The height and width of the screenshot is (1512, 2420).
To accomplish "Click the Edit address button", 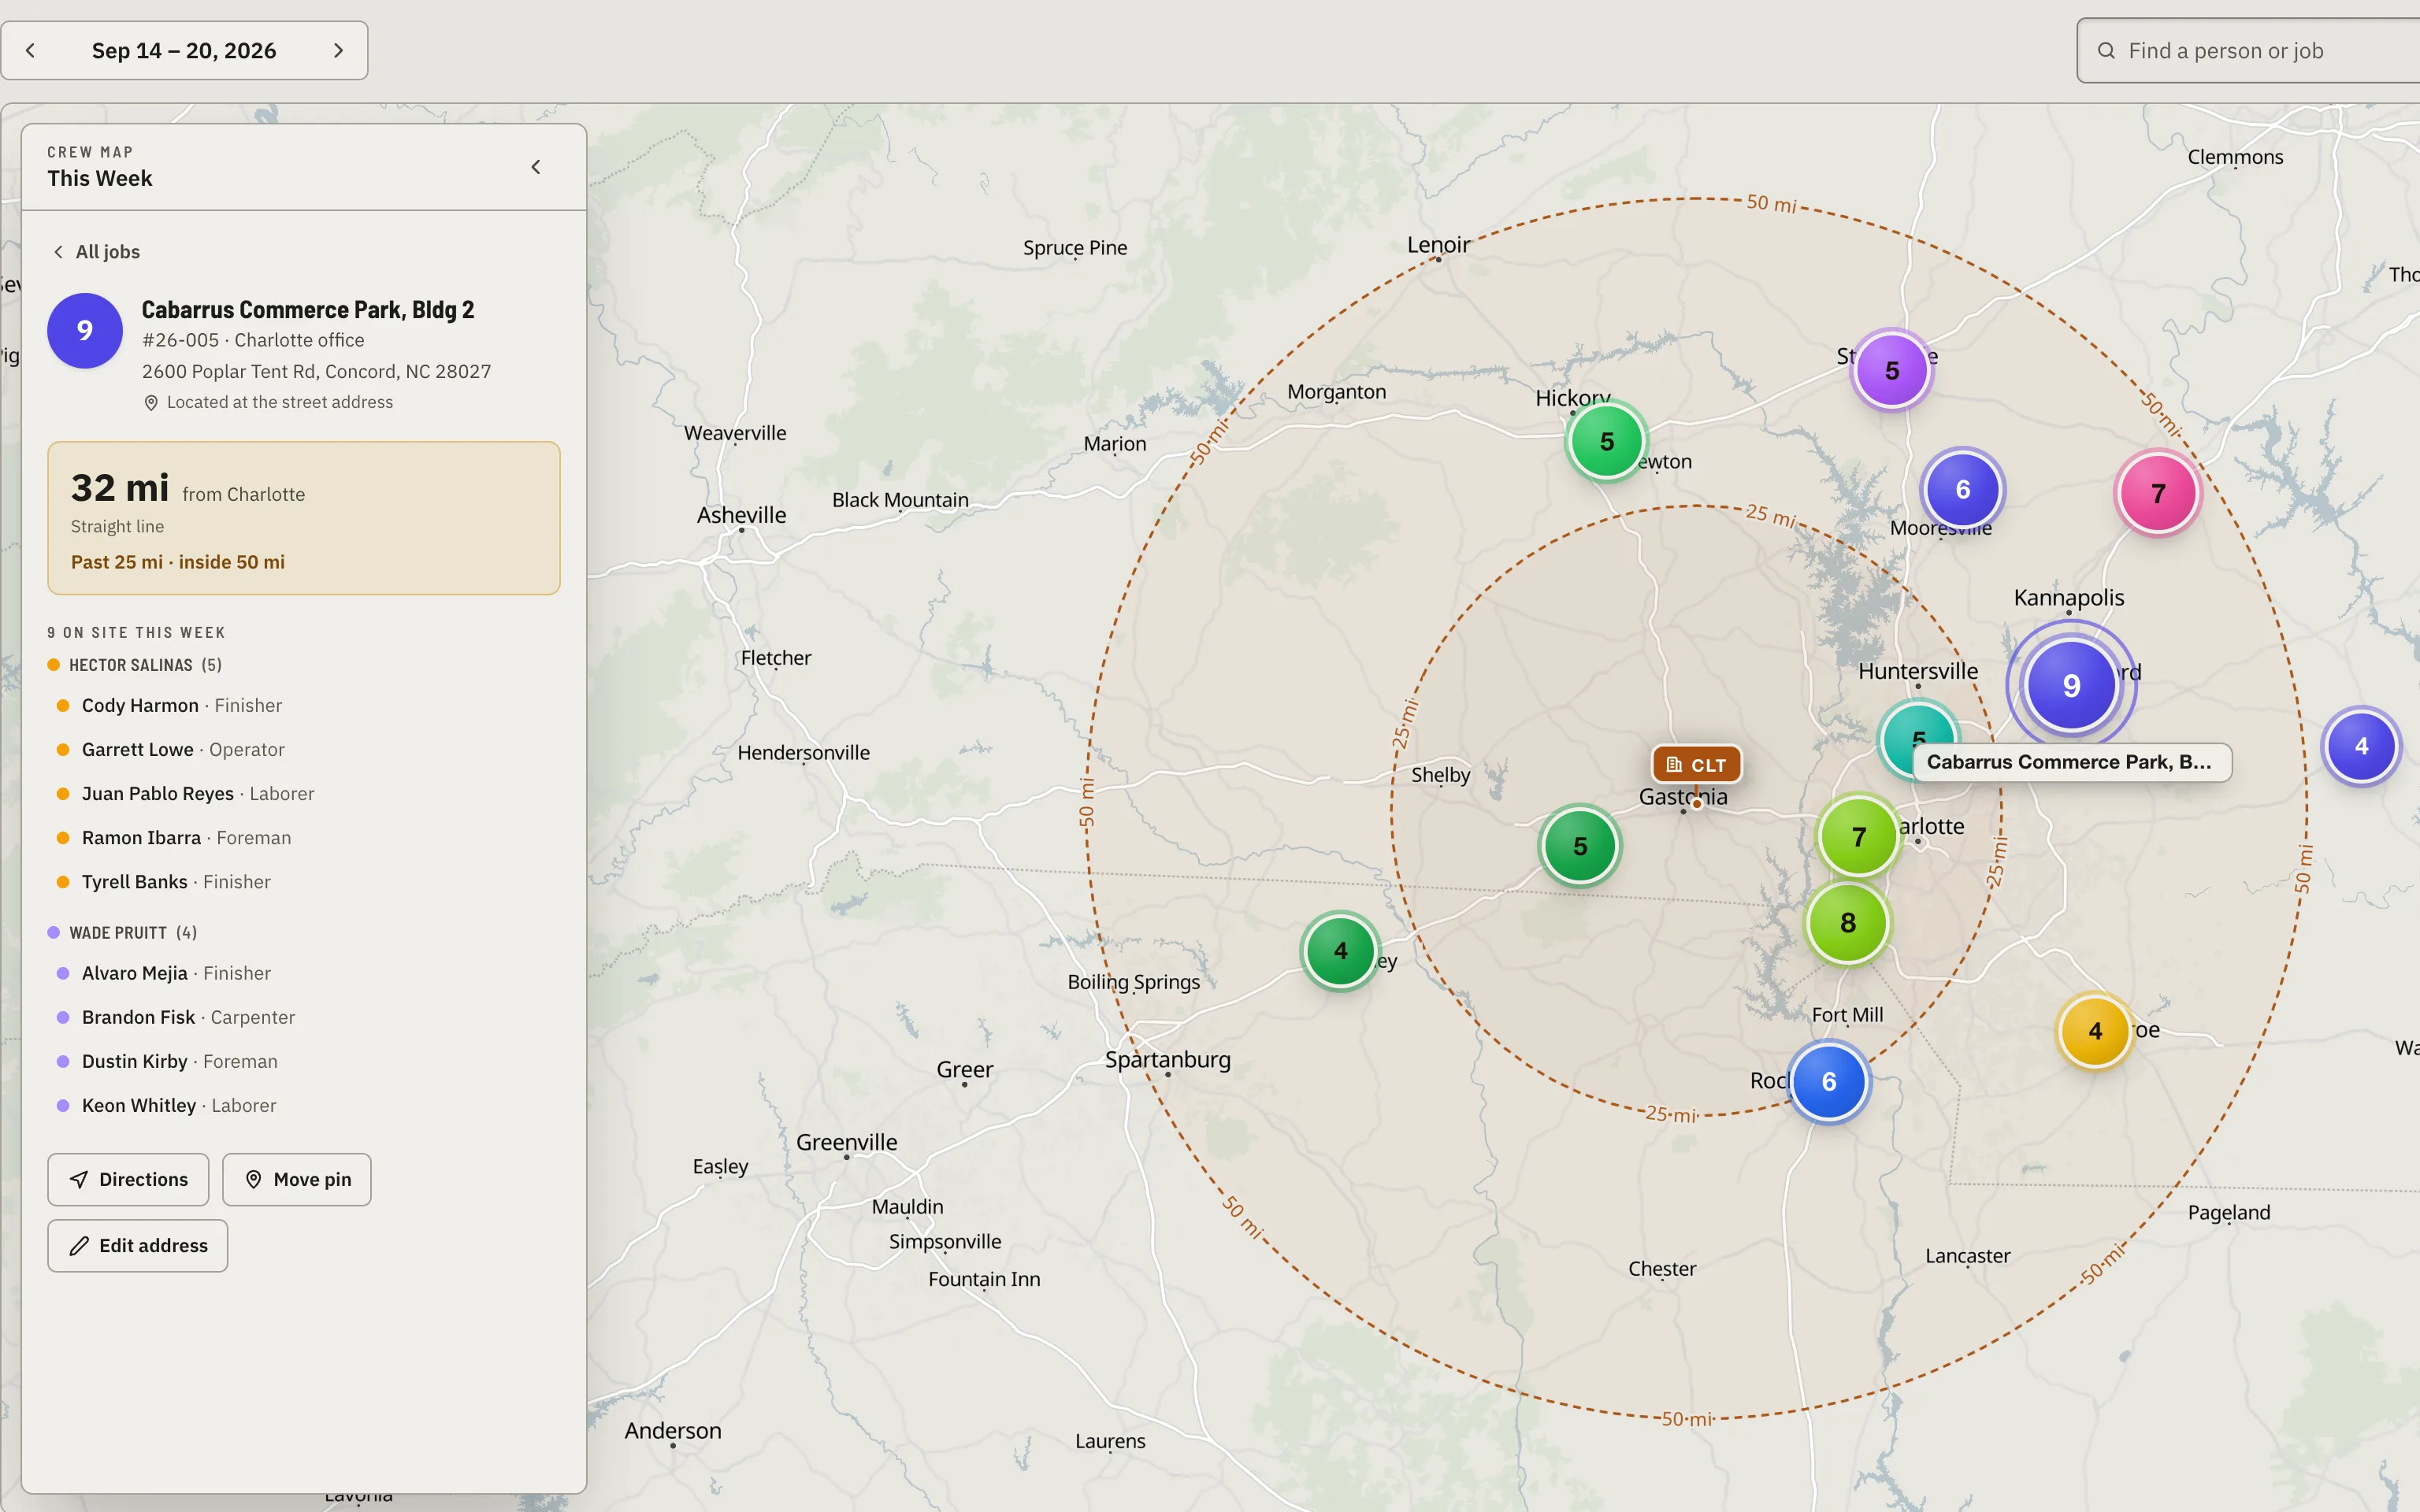I will [x=138, y=1245].
